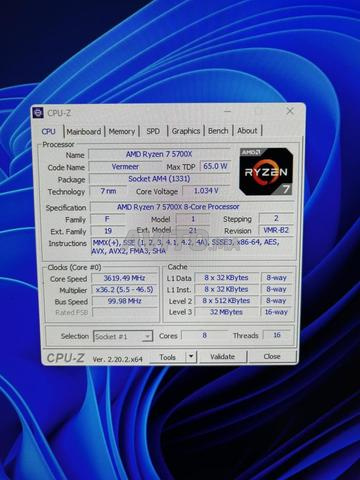Click Package value Socket AM4 (1331)
This screenshot has height=480, width=360.
[x=159, y=179]
